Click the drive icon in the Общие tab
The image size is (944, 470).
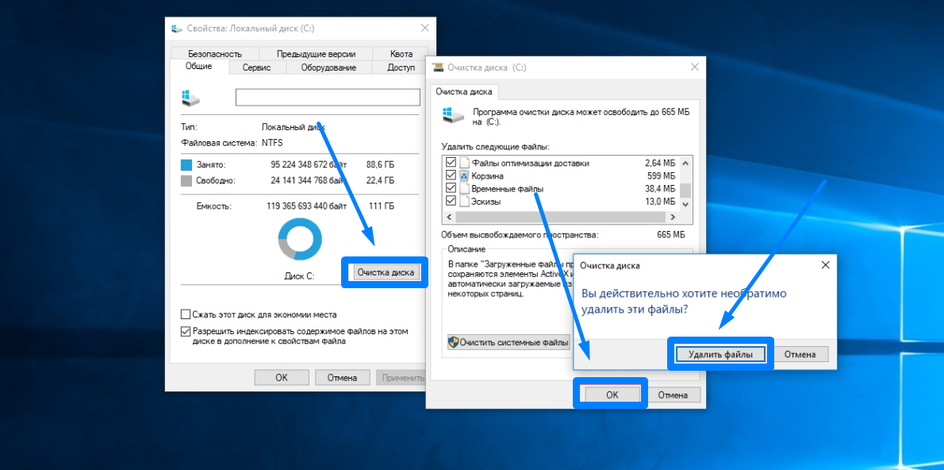[190, 98]
